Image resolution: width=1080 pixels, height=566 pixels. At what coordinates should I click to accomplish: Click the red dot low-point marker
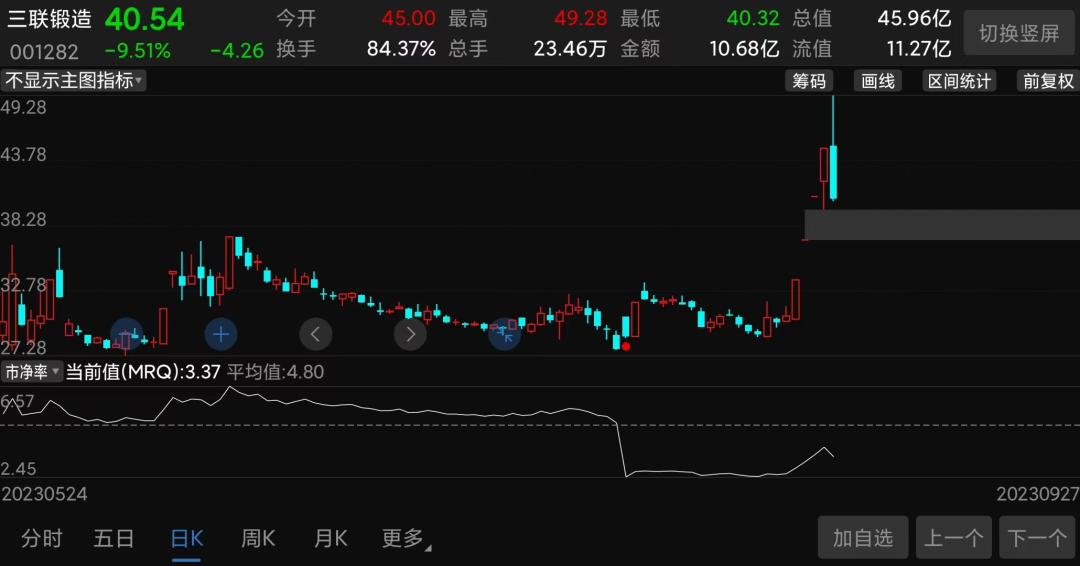[625, 346]
